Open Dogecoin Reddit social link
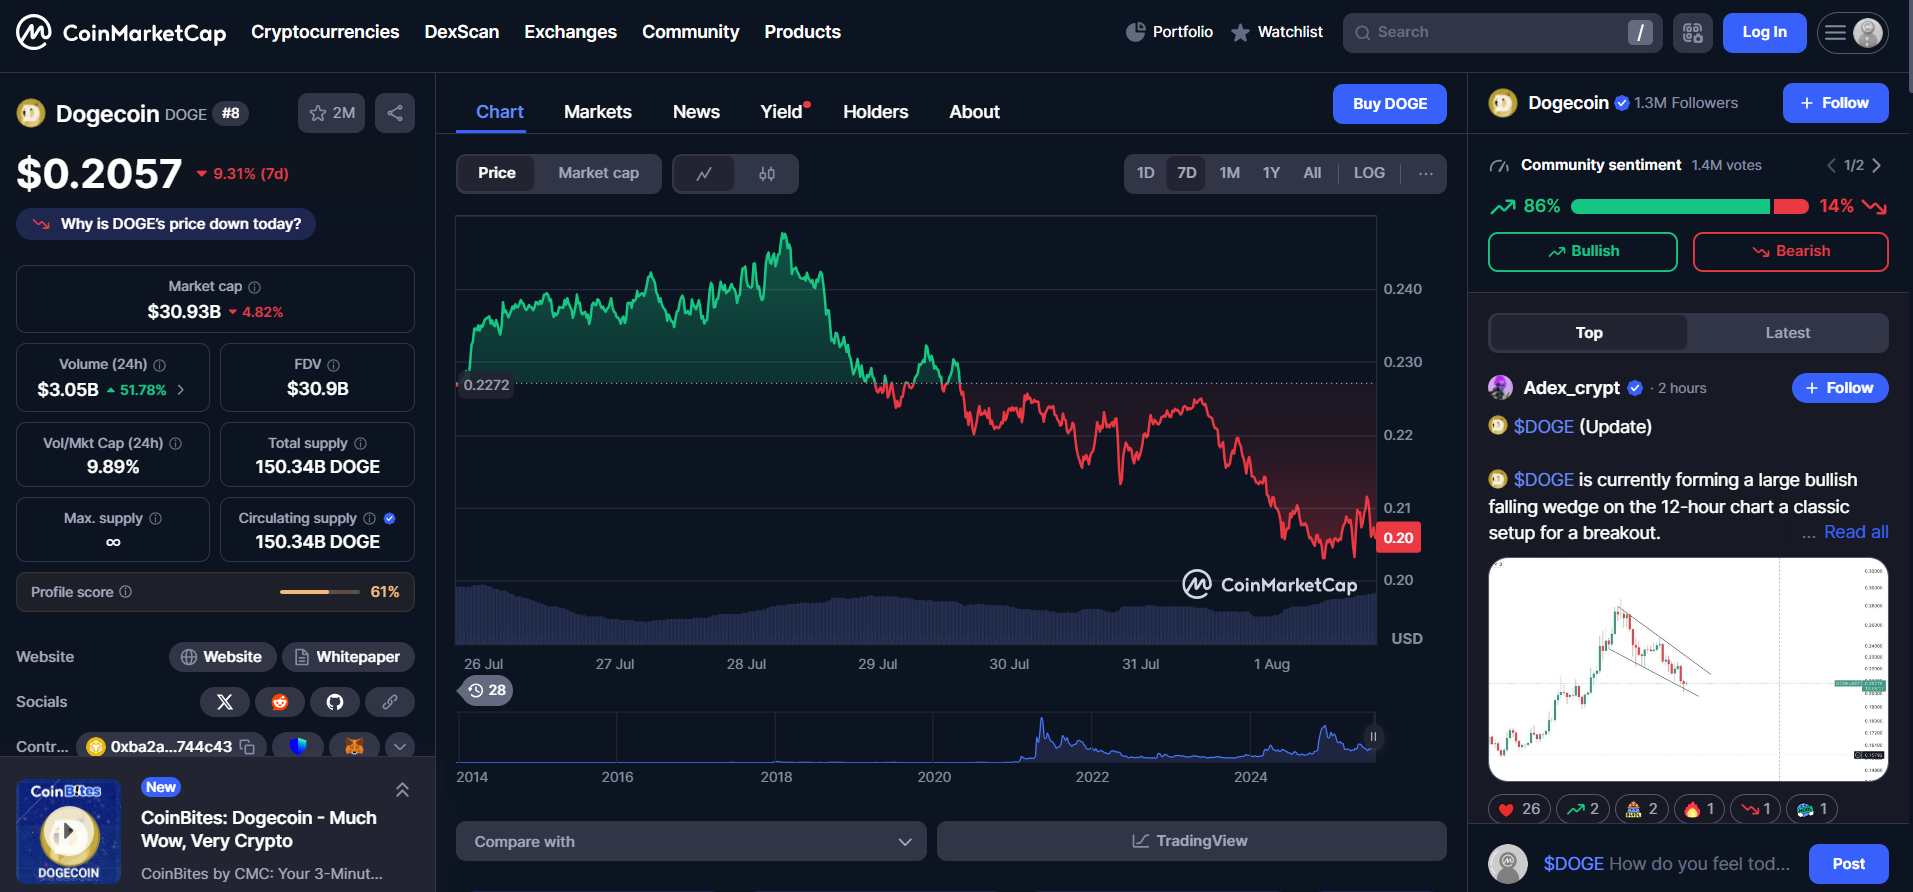Image resolution: width=1913 pixels, height=892 pixels. pyautogui.click(x=280, y=702)
